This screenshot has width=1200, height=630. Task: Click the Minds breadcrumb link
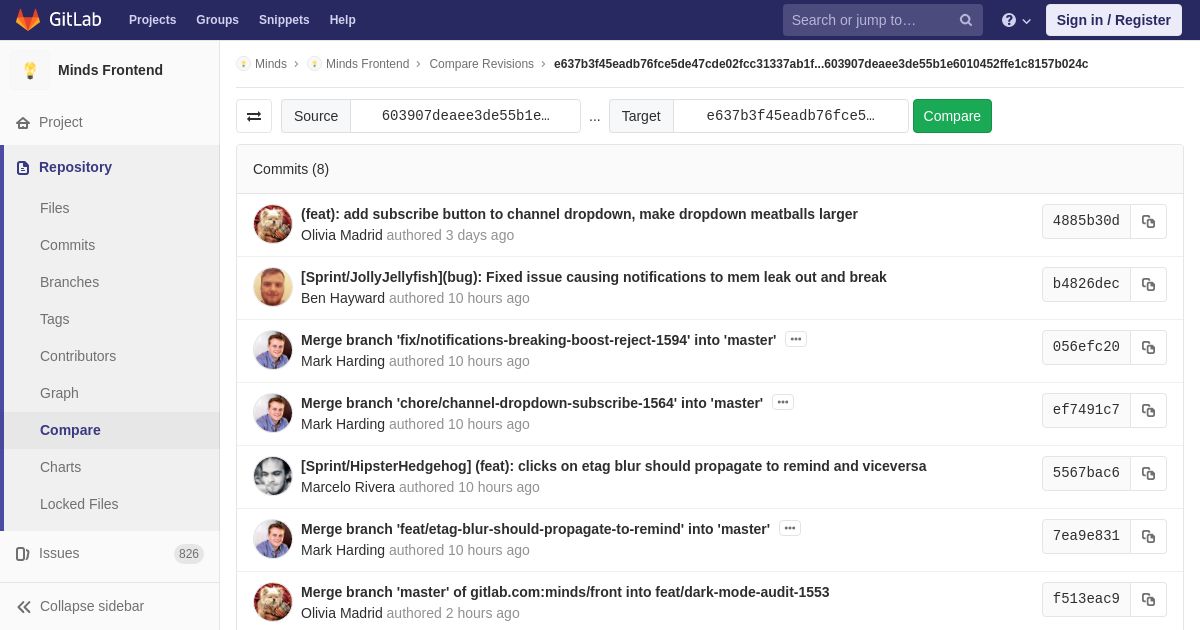tap(270, 64)
